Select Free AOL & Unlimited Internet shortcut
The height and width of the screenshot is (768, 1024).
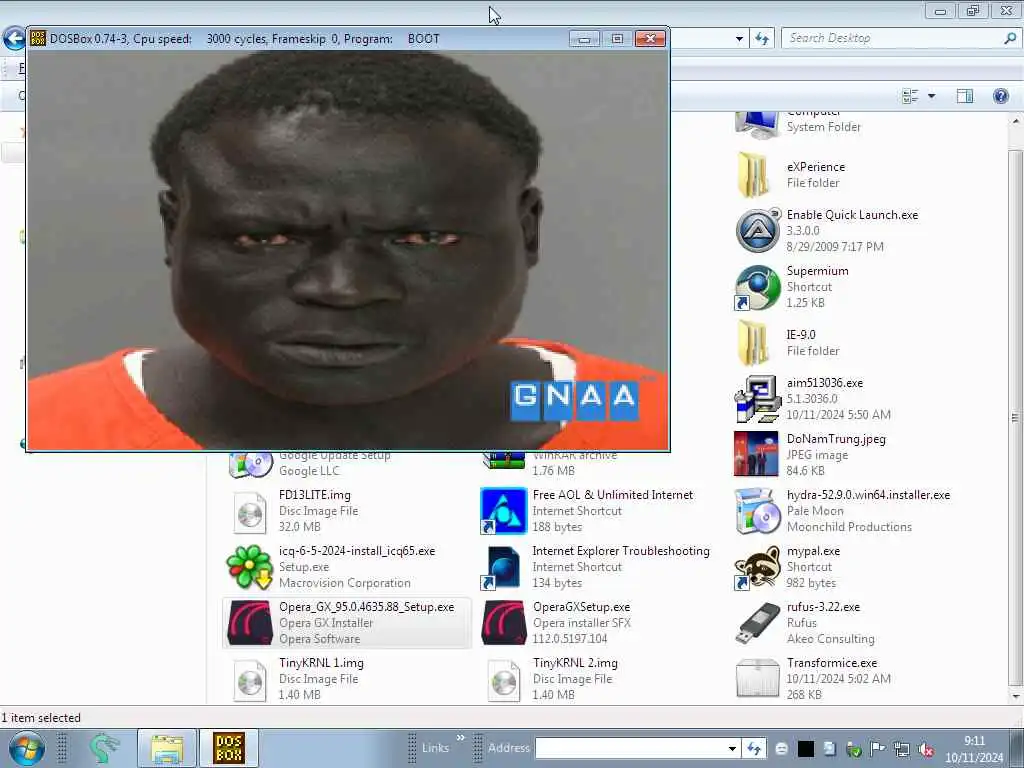click(x=504, y=511)
